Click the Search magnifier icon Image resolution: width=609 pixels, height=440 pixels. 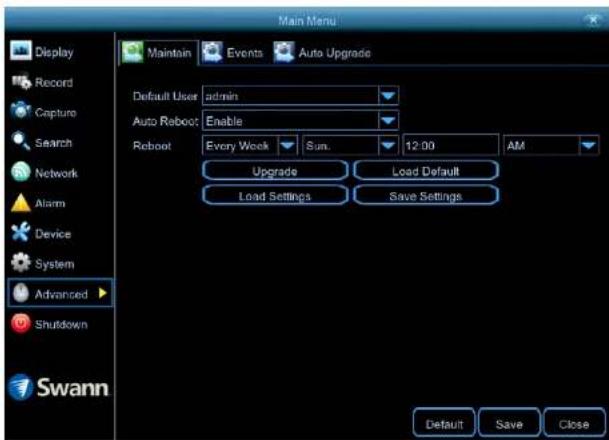coord(21,141)
